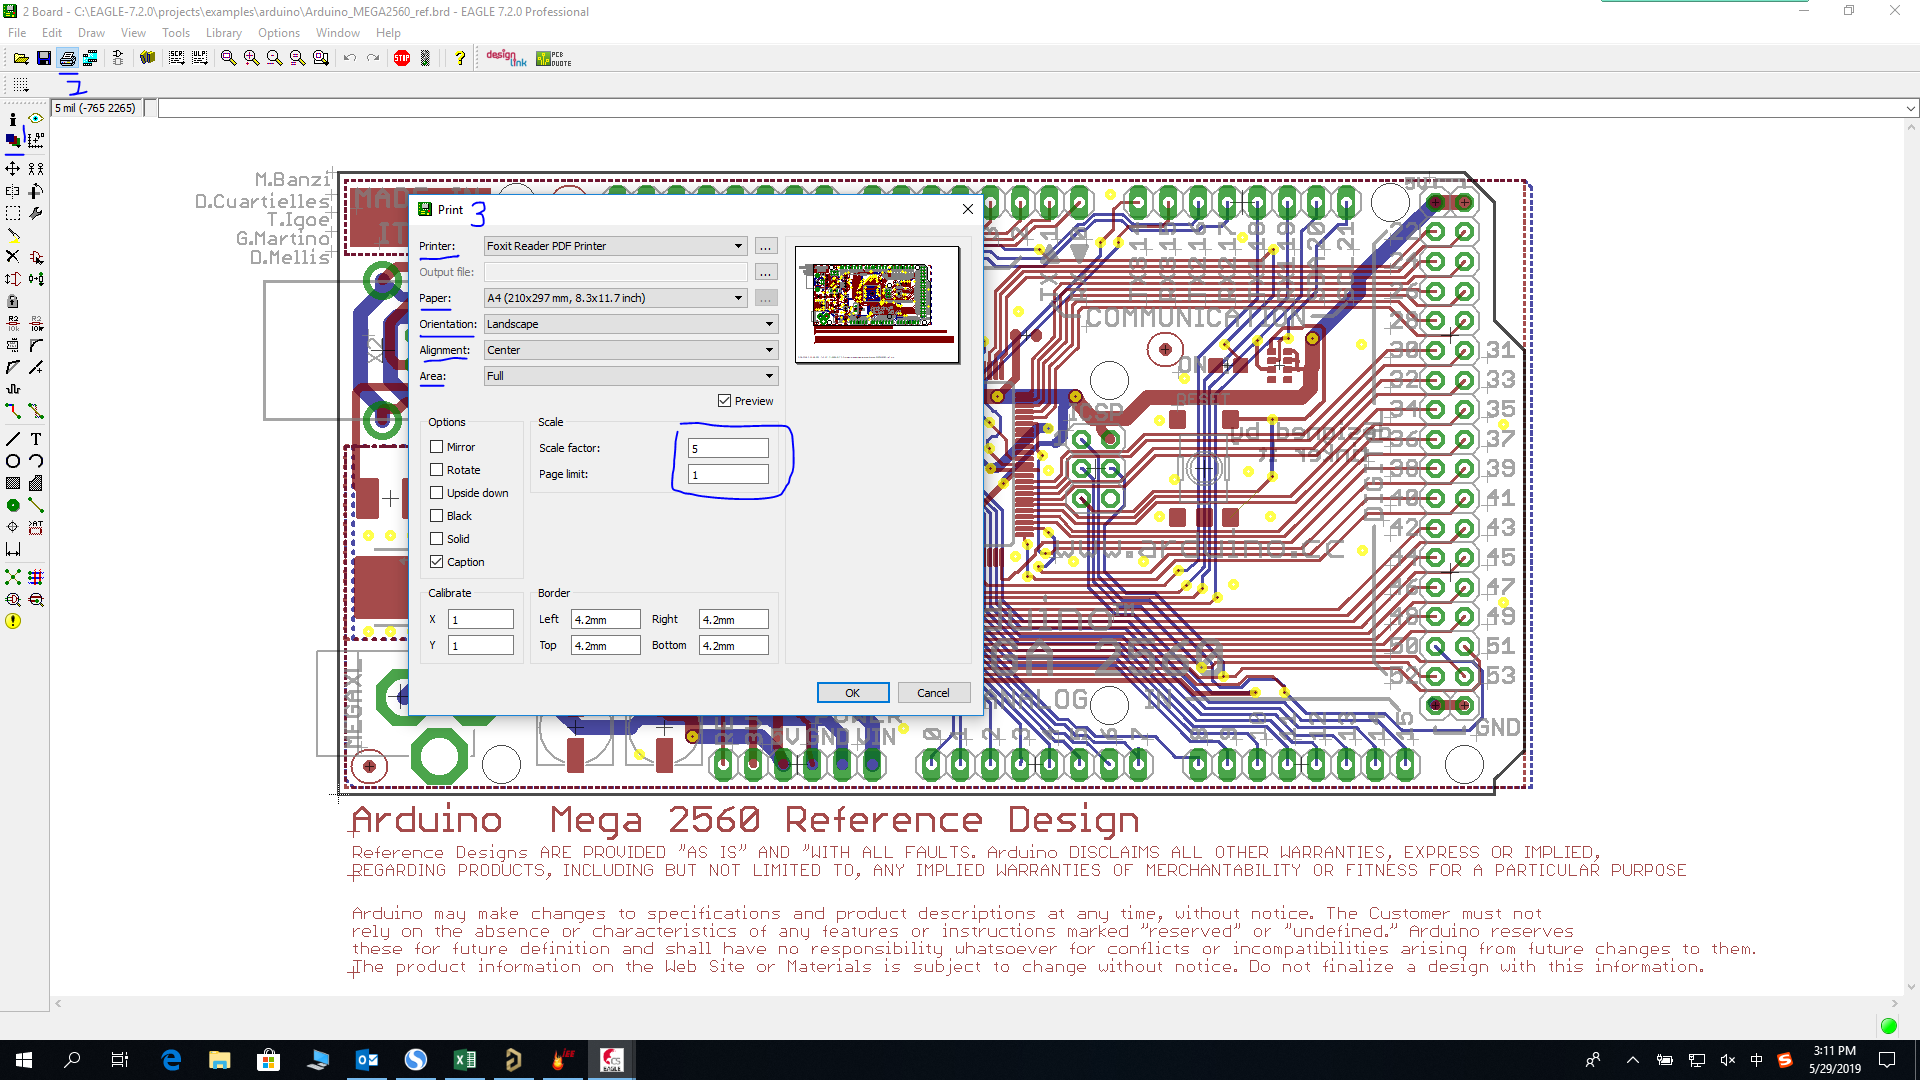The height and width of the screenshot is (1080, 1920).
Task: Select the Info tool in left palette
Action: pyautogui.click(x=13, y=119)
